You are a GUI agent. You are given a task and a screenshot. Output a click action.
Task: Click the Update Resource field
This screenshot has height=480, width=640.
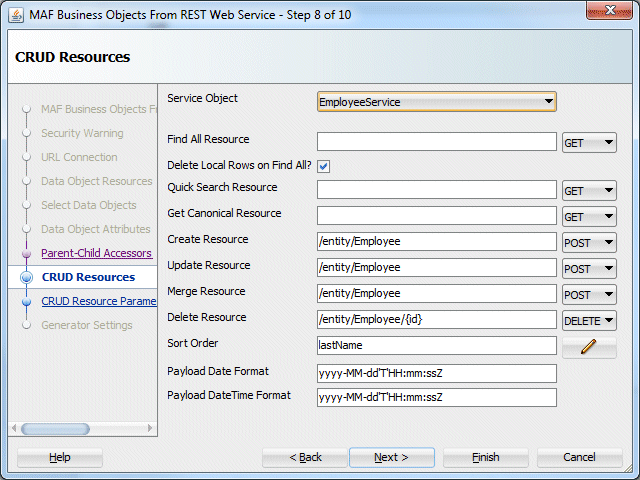(437, 268)
